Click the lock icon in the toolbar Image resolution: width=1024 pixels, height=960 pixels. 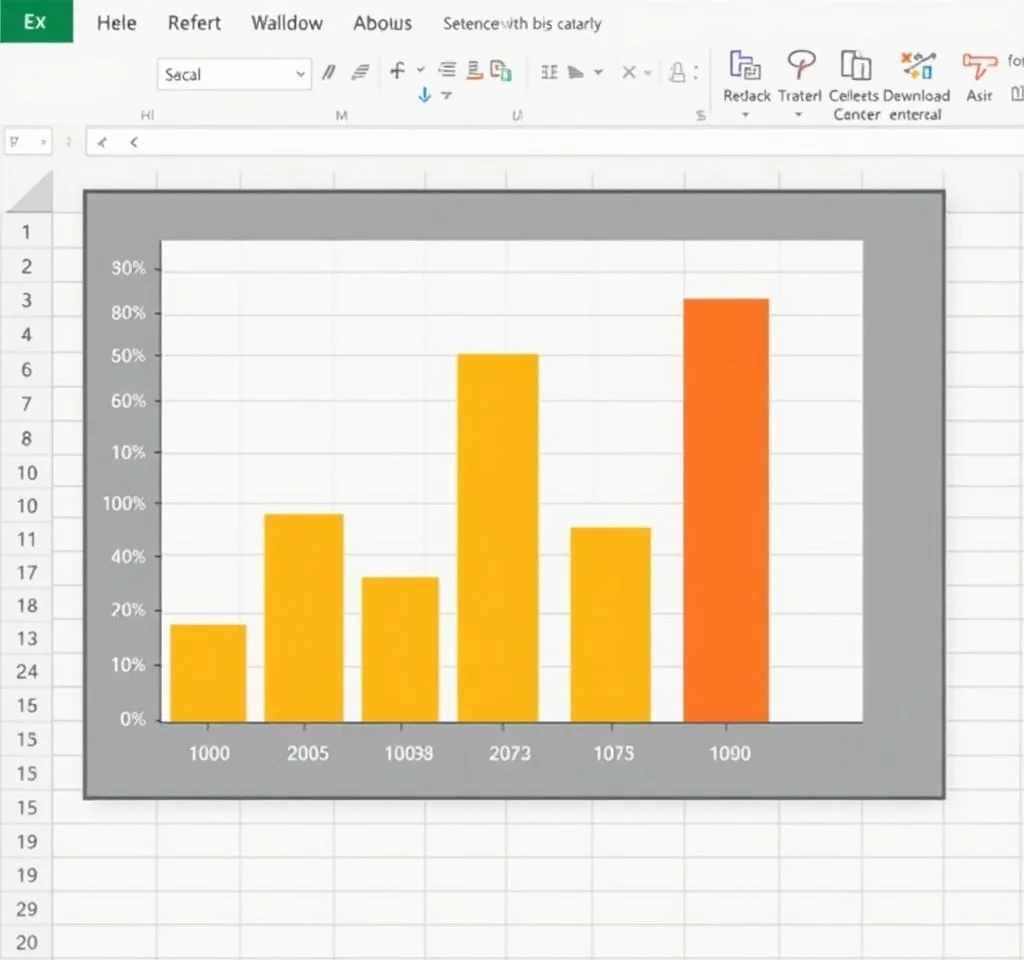click(x=677, y=72)
